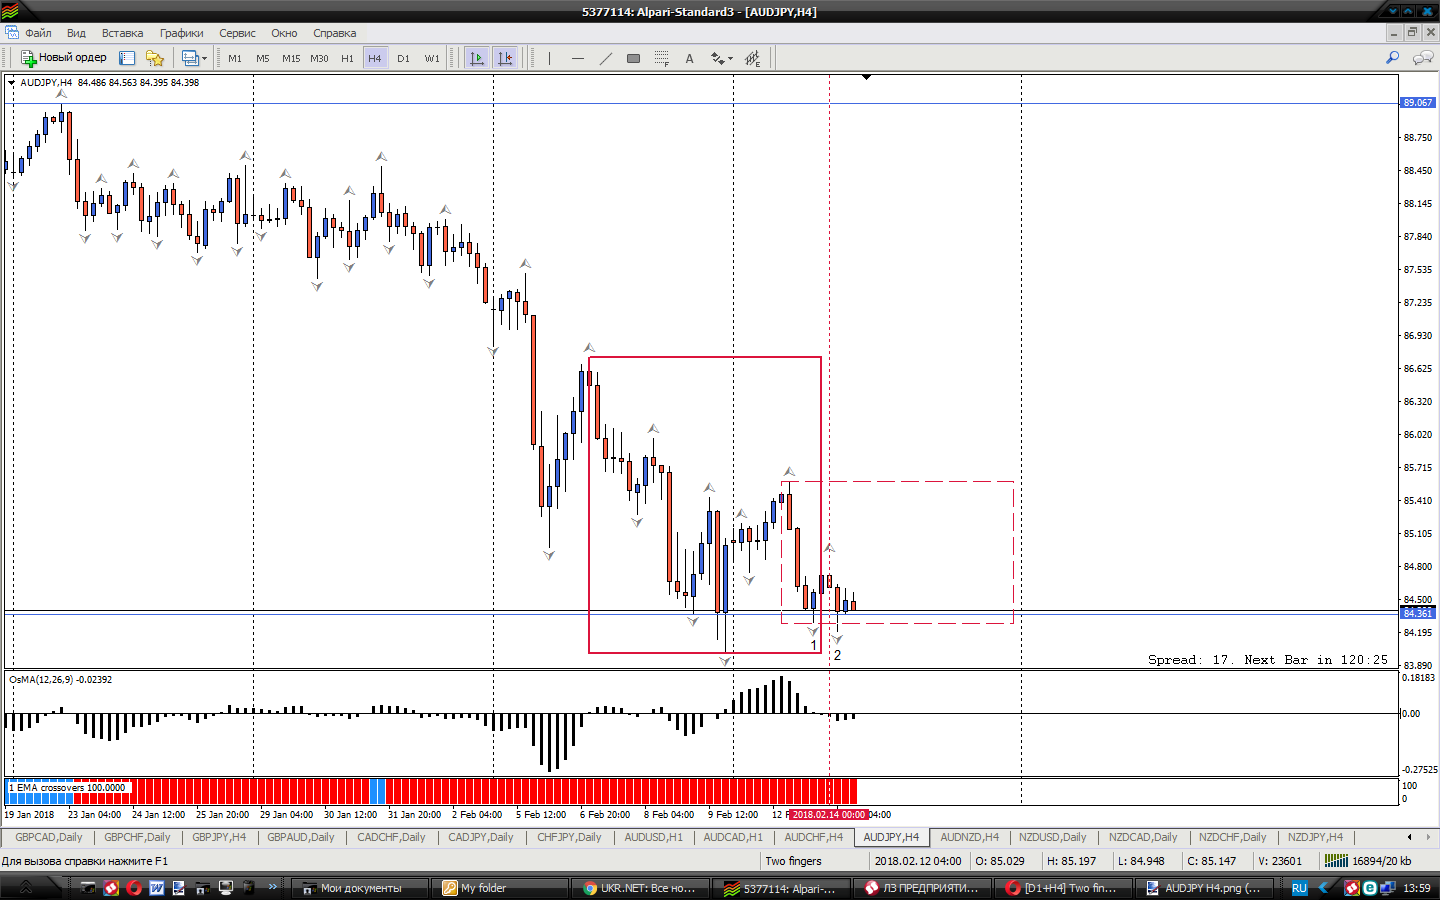Open arrows objects dropdown
The image size is (1440, 900).
click(721, 58)
